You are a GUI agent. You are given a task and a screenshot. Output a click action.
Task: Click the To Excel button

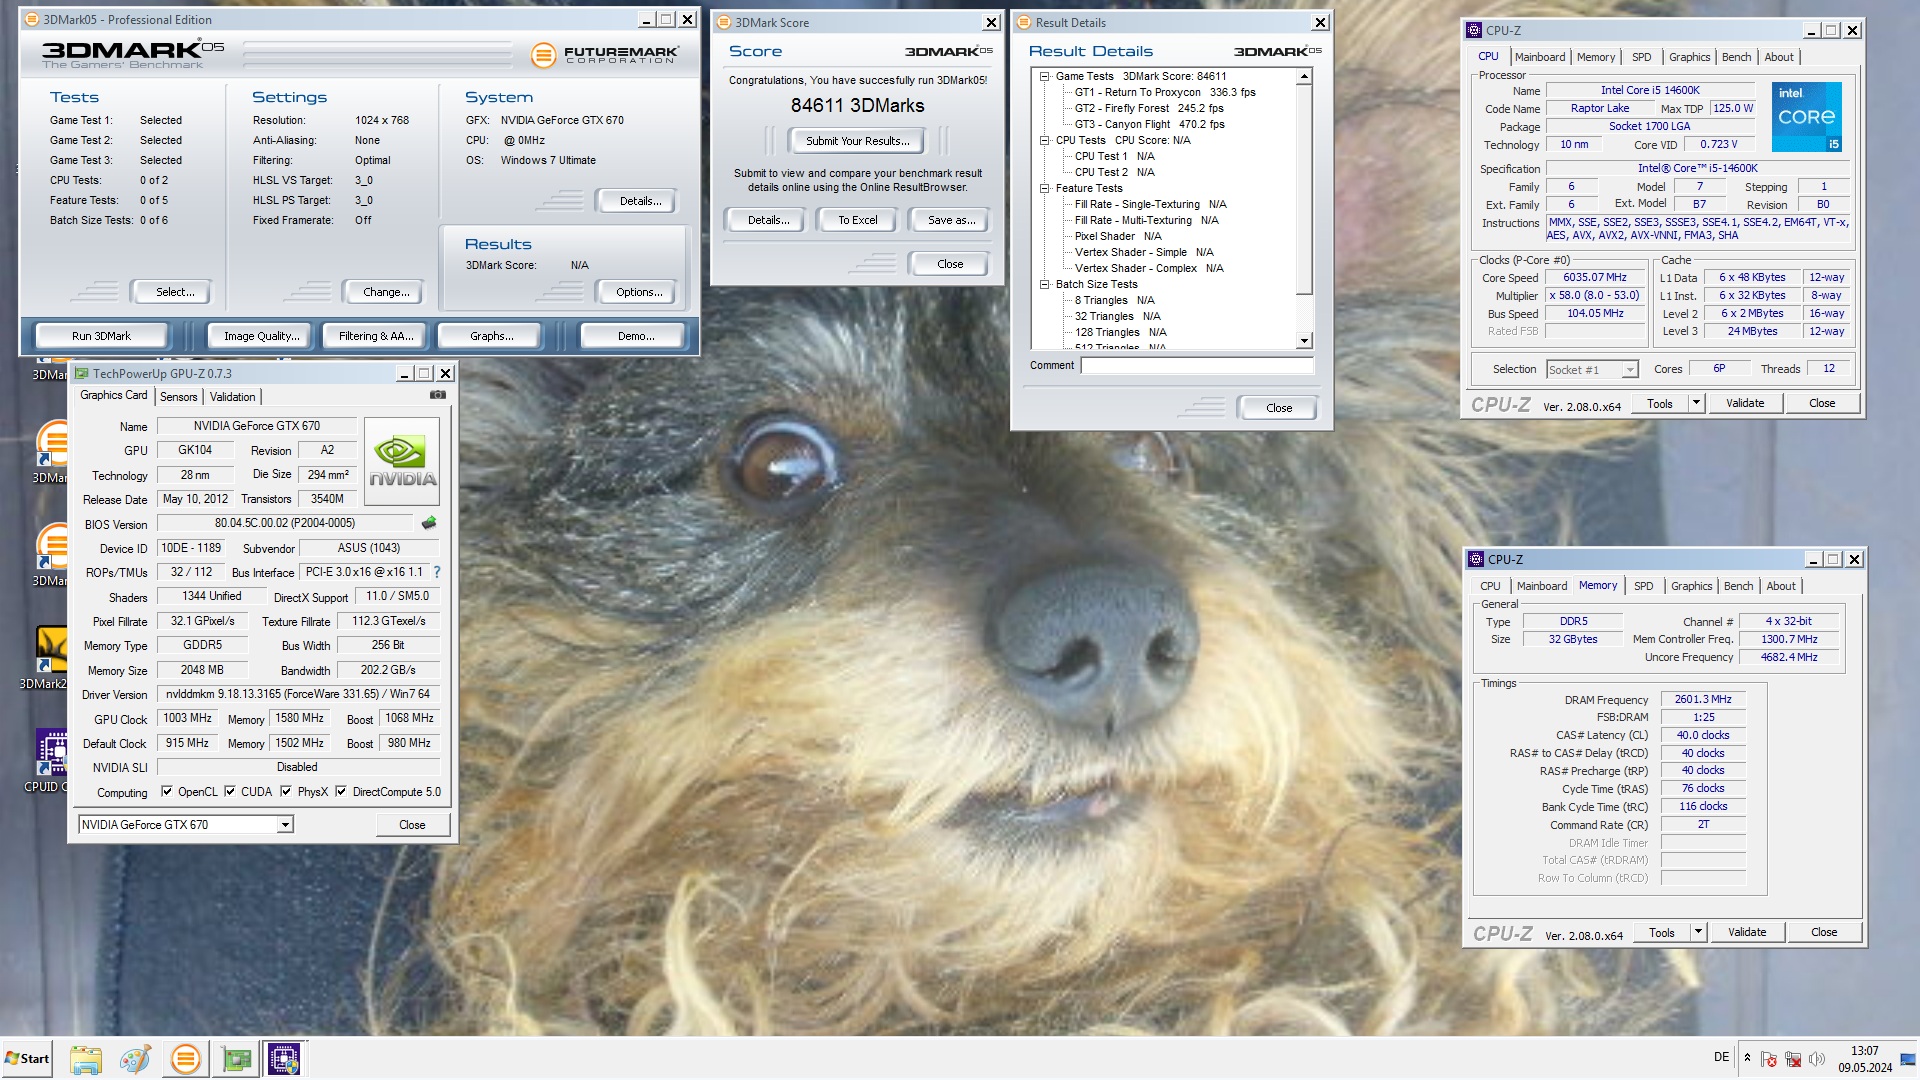pos(857,220)
